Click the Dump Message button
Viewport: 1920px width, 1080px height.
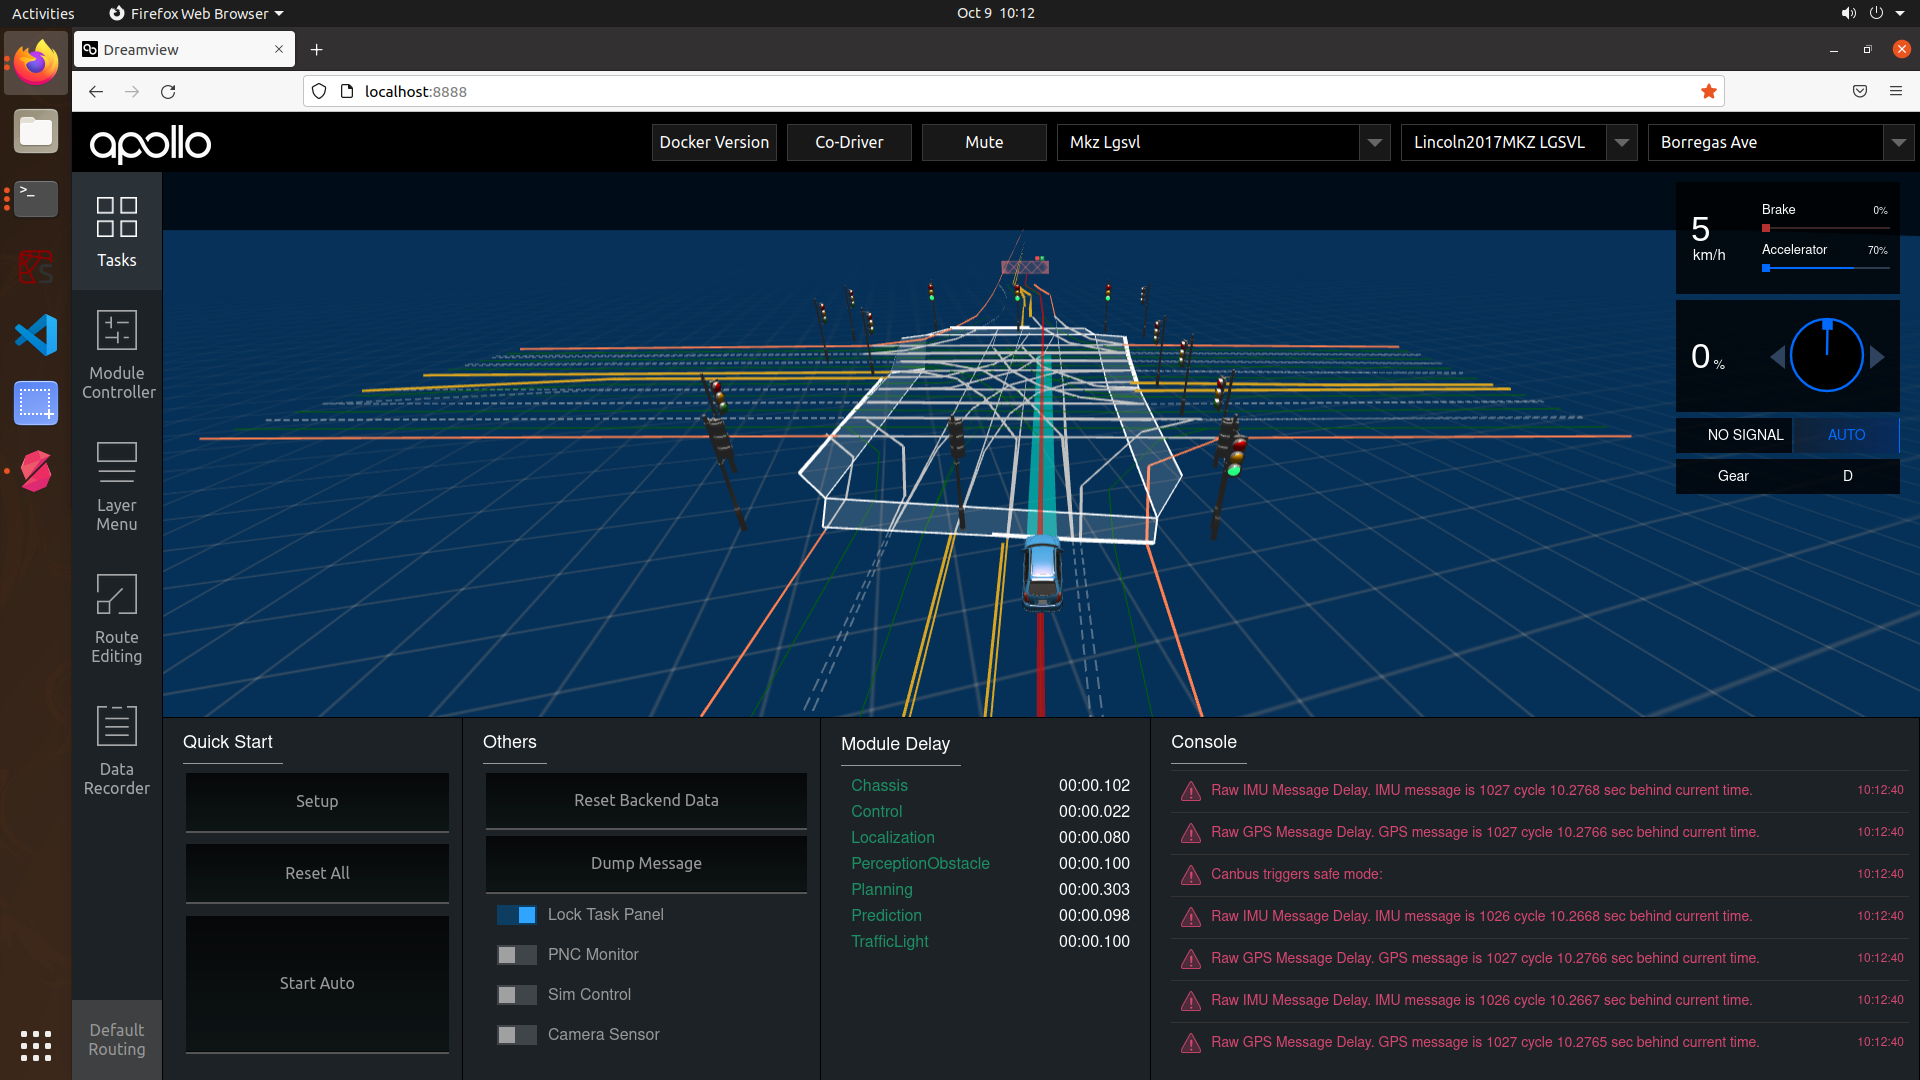[646, 864]
